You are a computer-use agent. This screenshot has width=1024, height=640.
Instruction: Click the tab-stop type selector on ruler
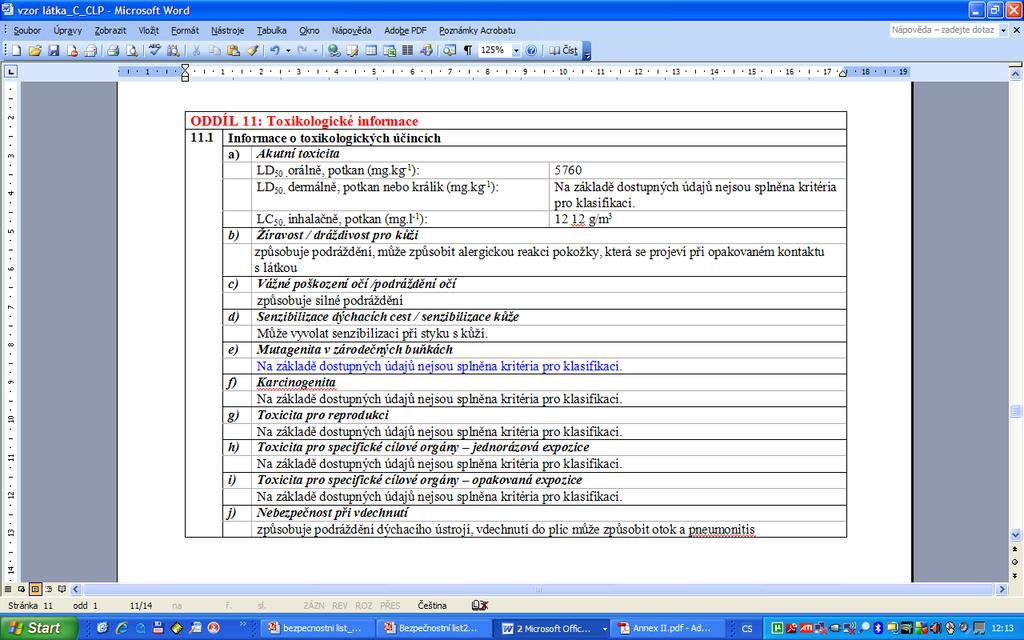tap(10, 71)
